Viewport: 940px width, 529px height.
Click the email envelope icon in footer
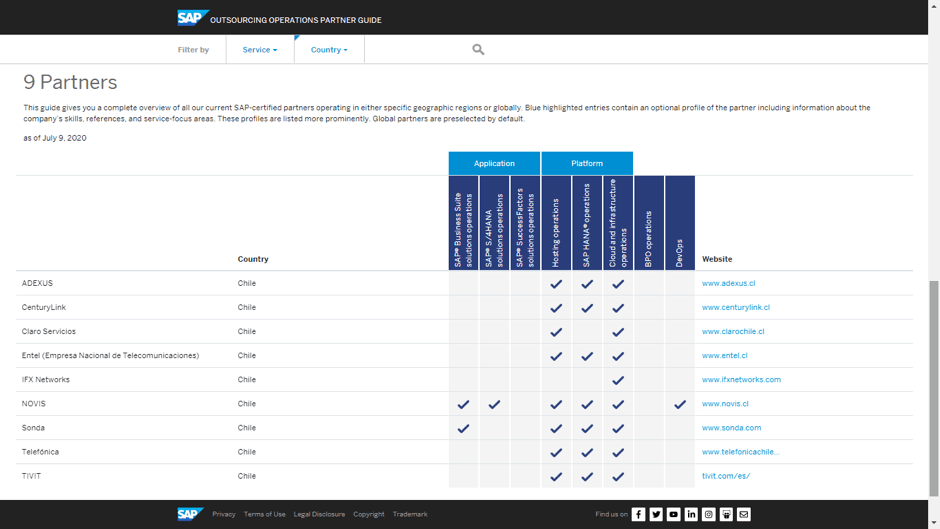[743, 514]
